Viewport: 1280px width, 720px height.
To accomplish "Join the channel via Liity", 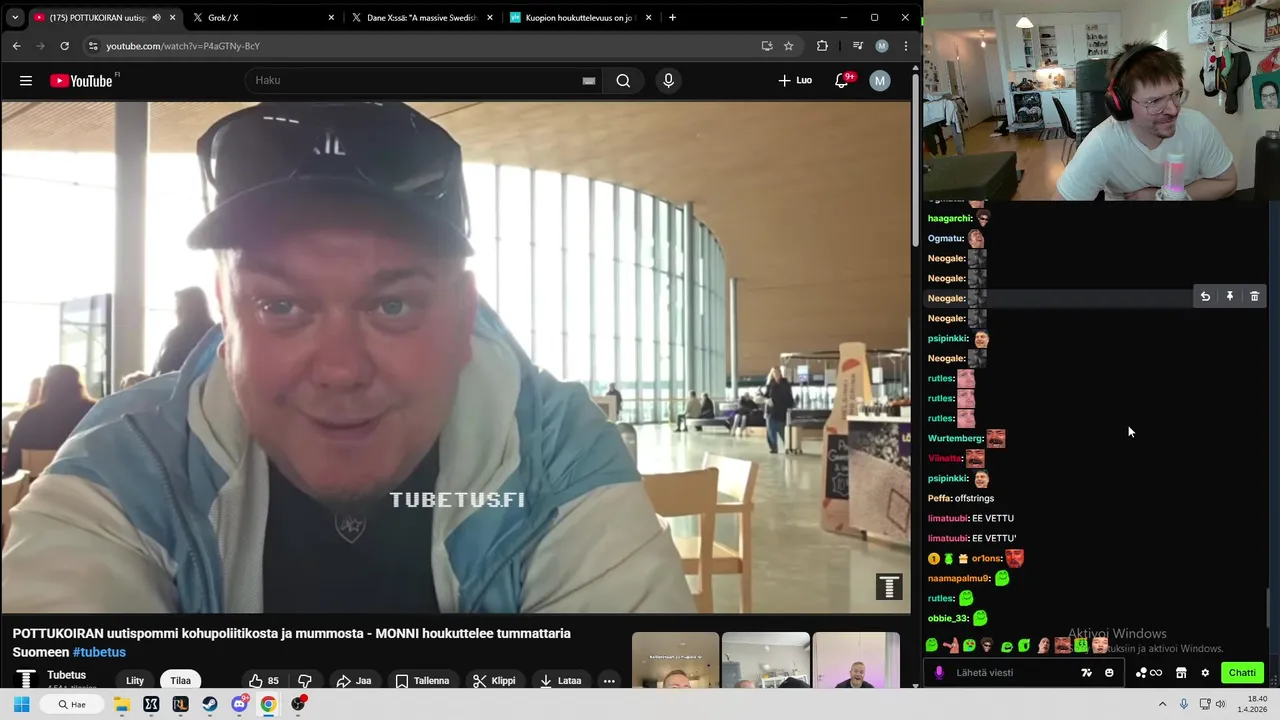I will tap(135, 681).
